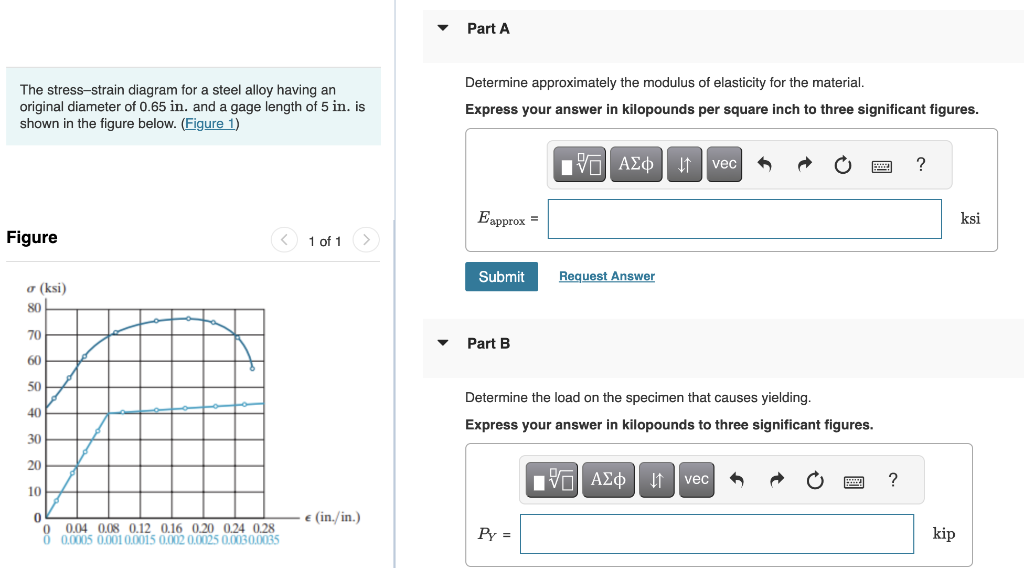Click the E approx answer input field
The width and height of the screenshot is (1024, 568).
point(744,219)
